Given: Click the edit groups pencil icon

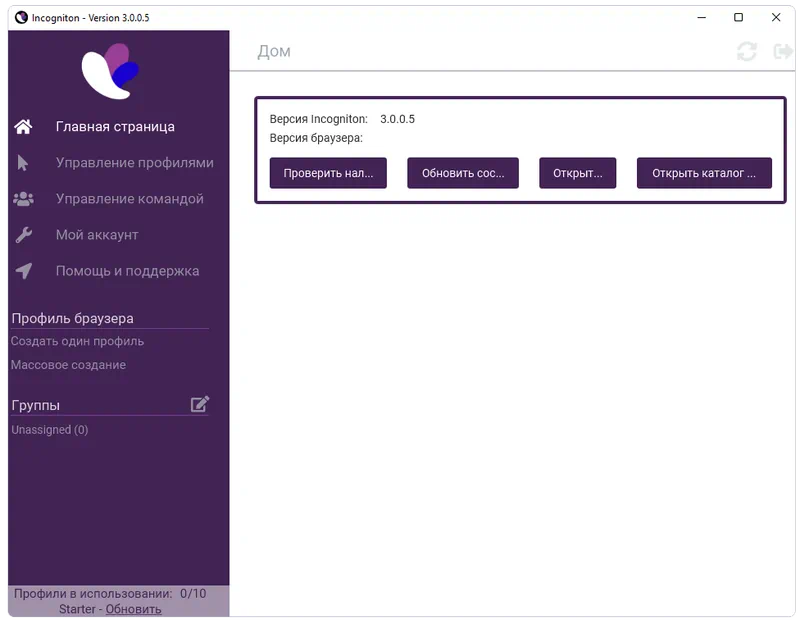Looking at the screenshot, I should point(200,404).
